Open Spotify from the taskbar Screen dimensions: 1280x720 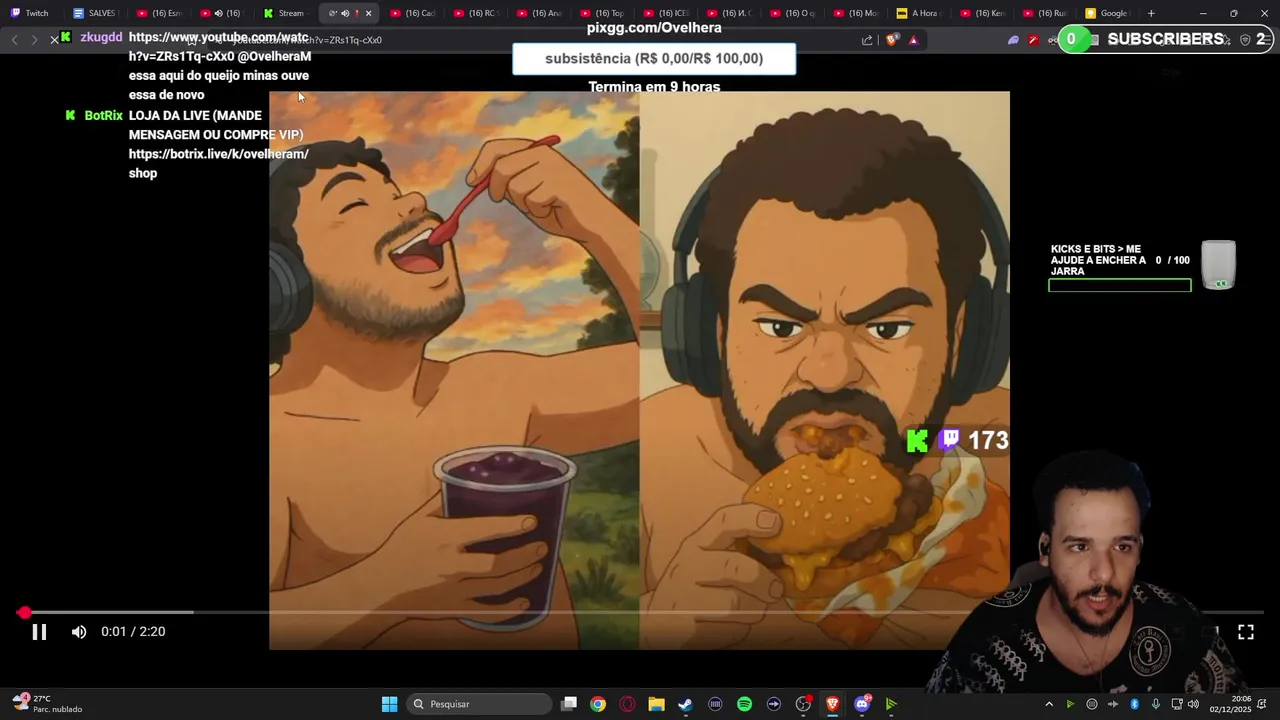[744, 704]
